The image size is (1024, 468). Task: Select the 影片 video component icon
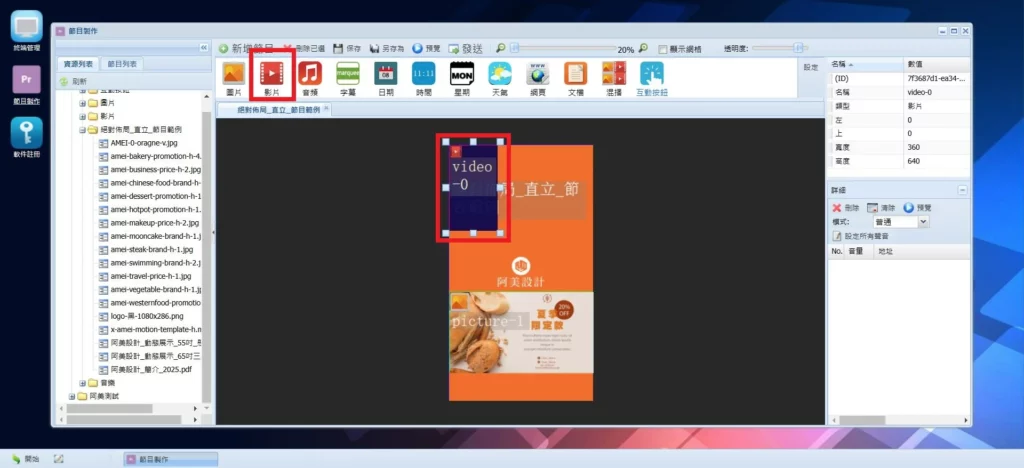(x=272, y=74)
